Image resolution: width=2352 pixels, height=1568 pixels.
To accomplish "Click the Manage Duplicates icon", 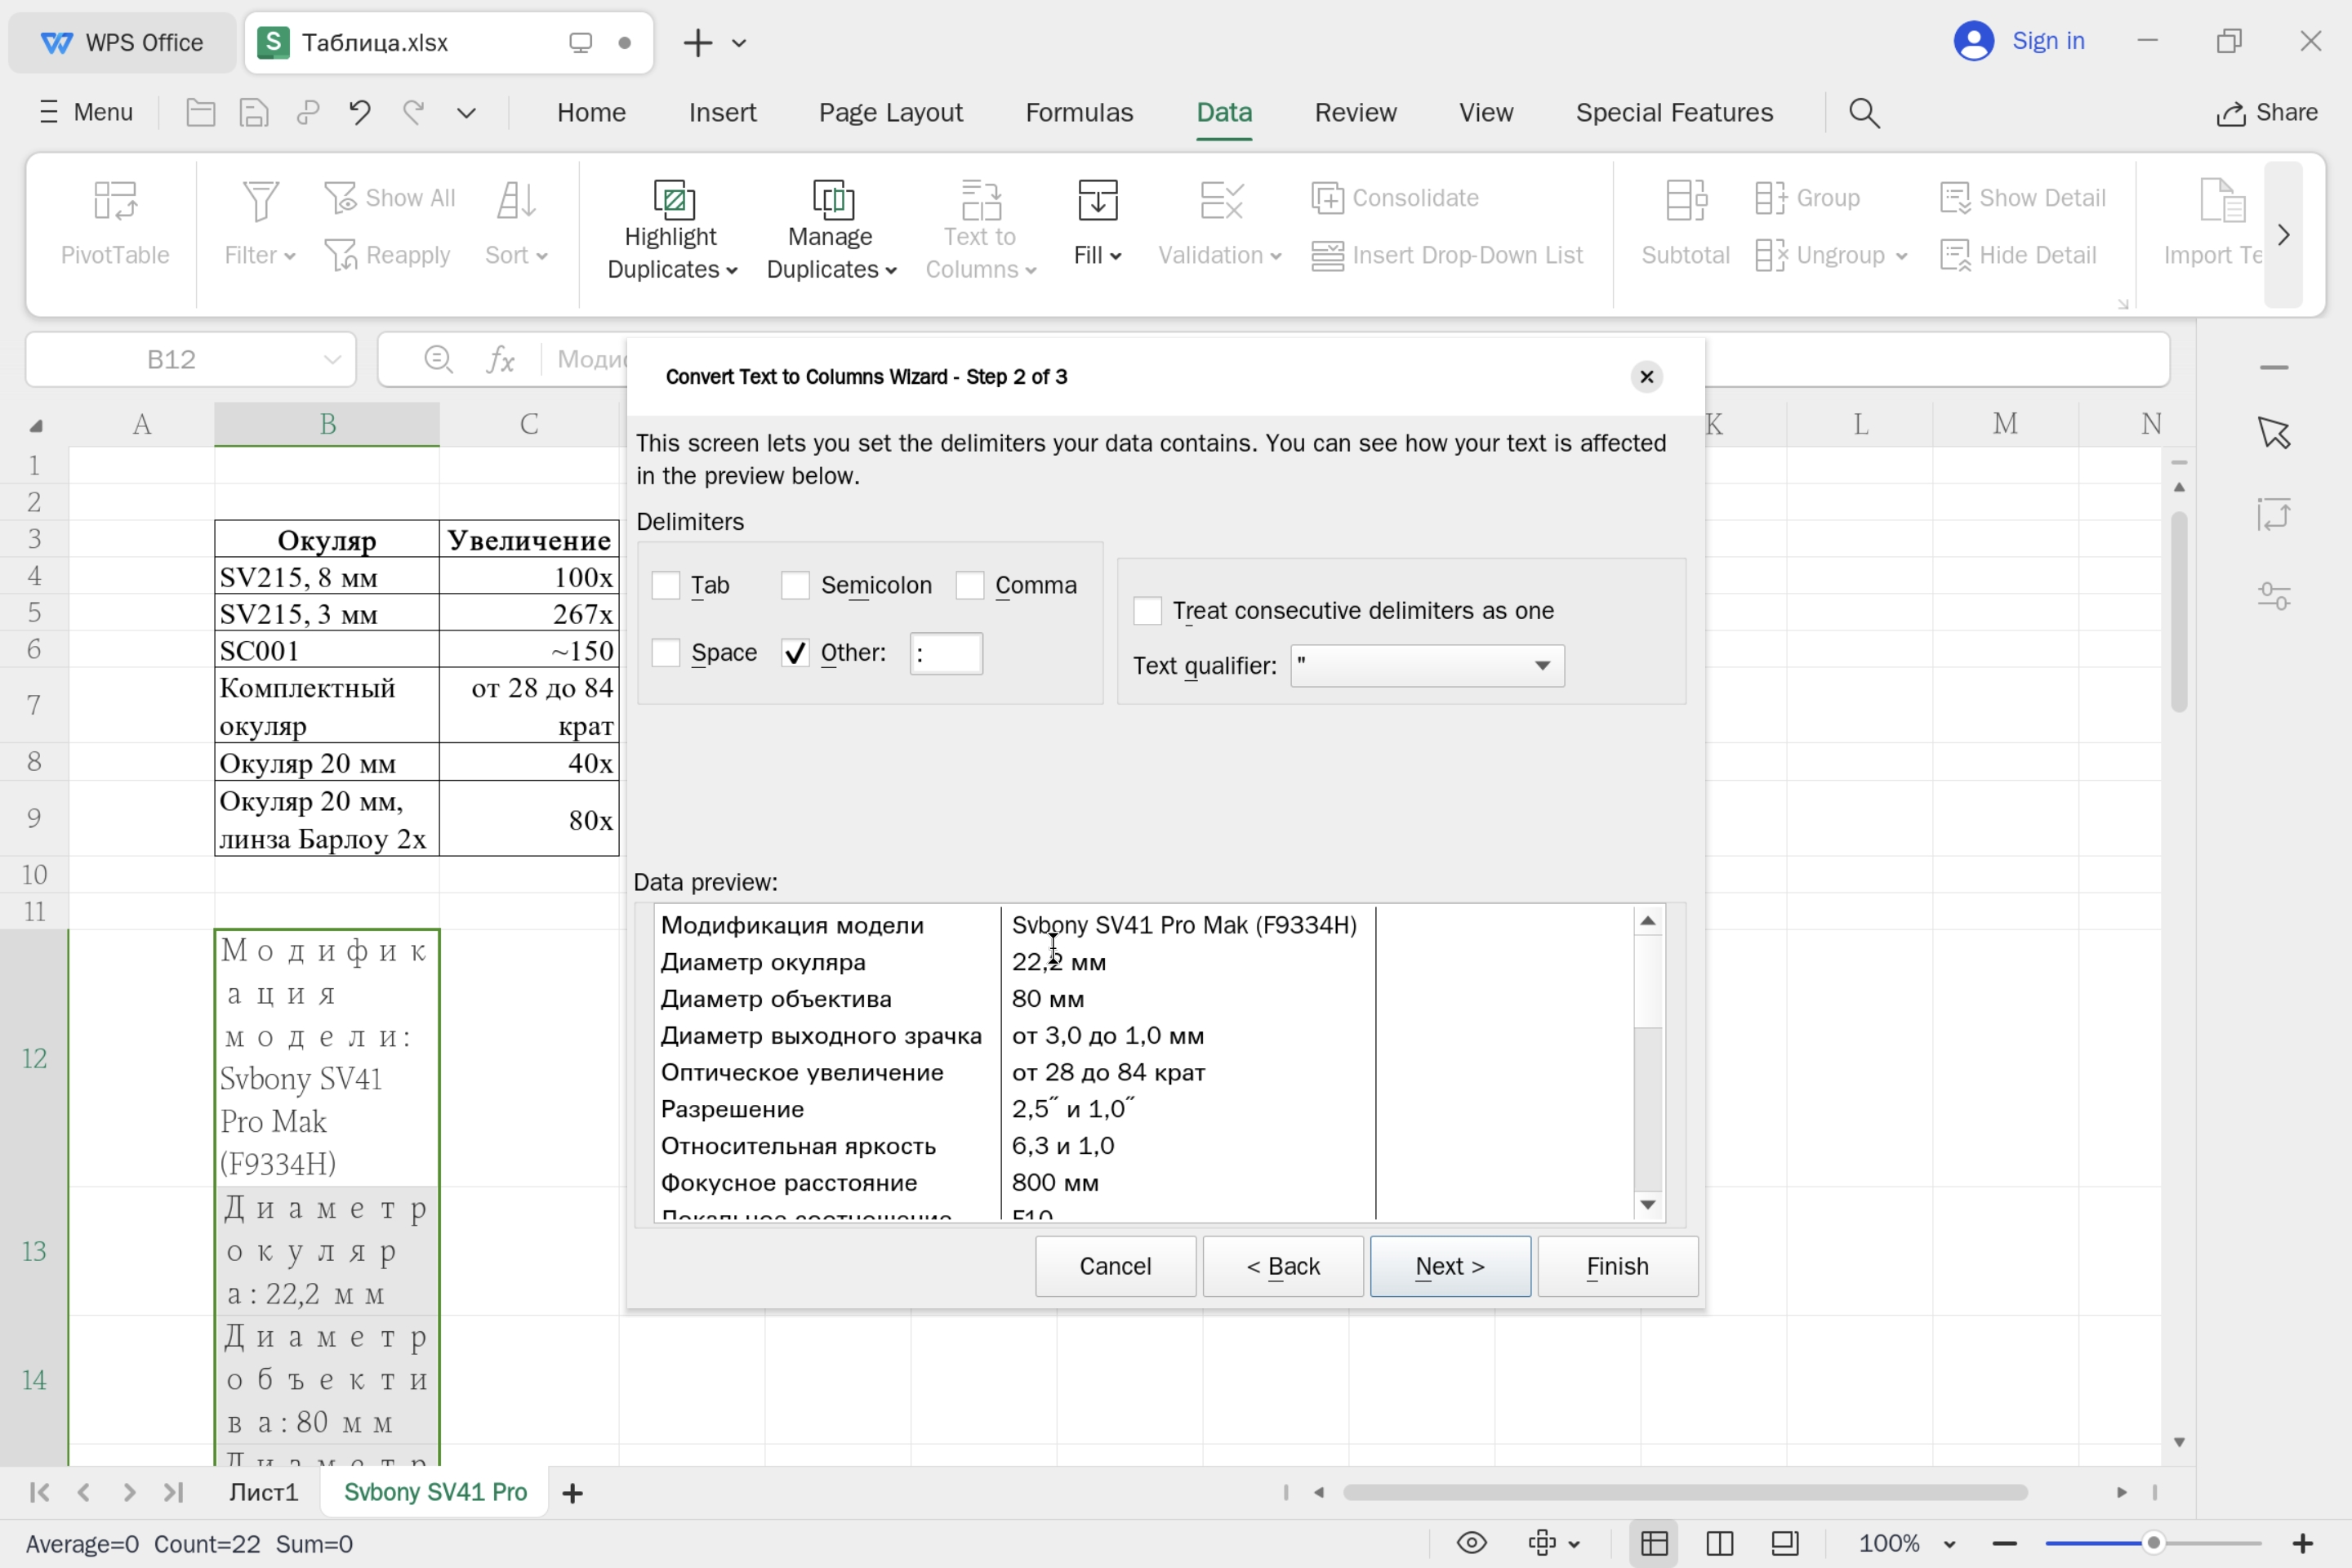I will click(x=831, y=201).
